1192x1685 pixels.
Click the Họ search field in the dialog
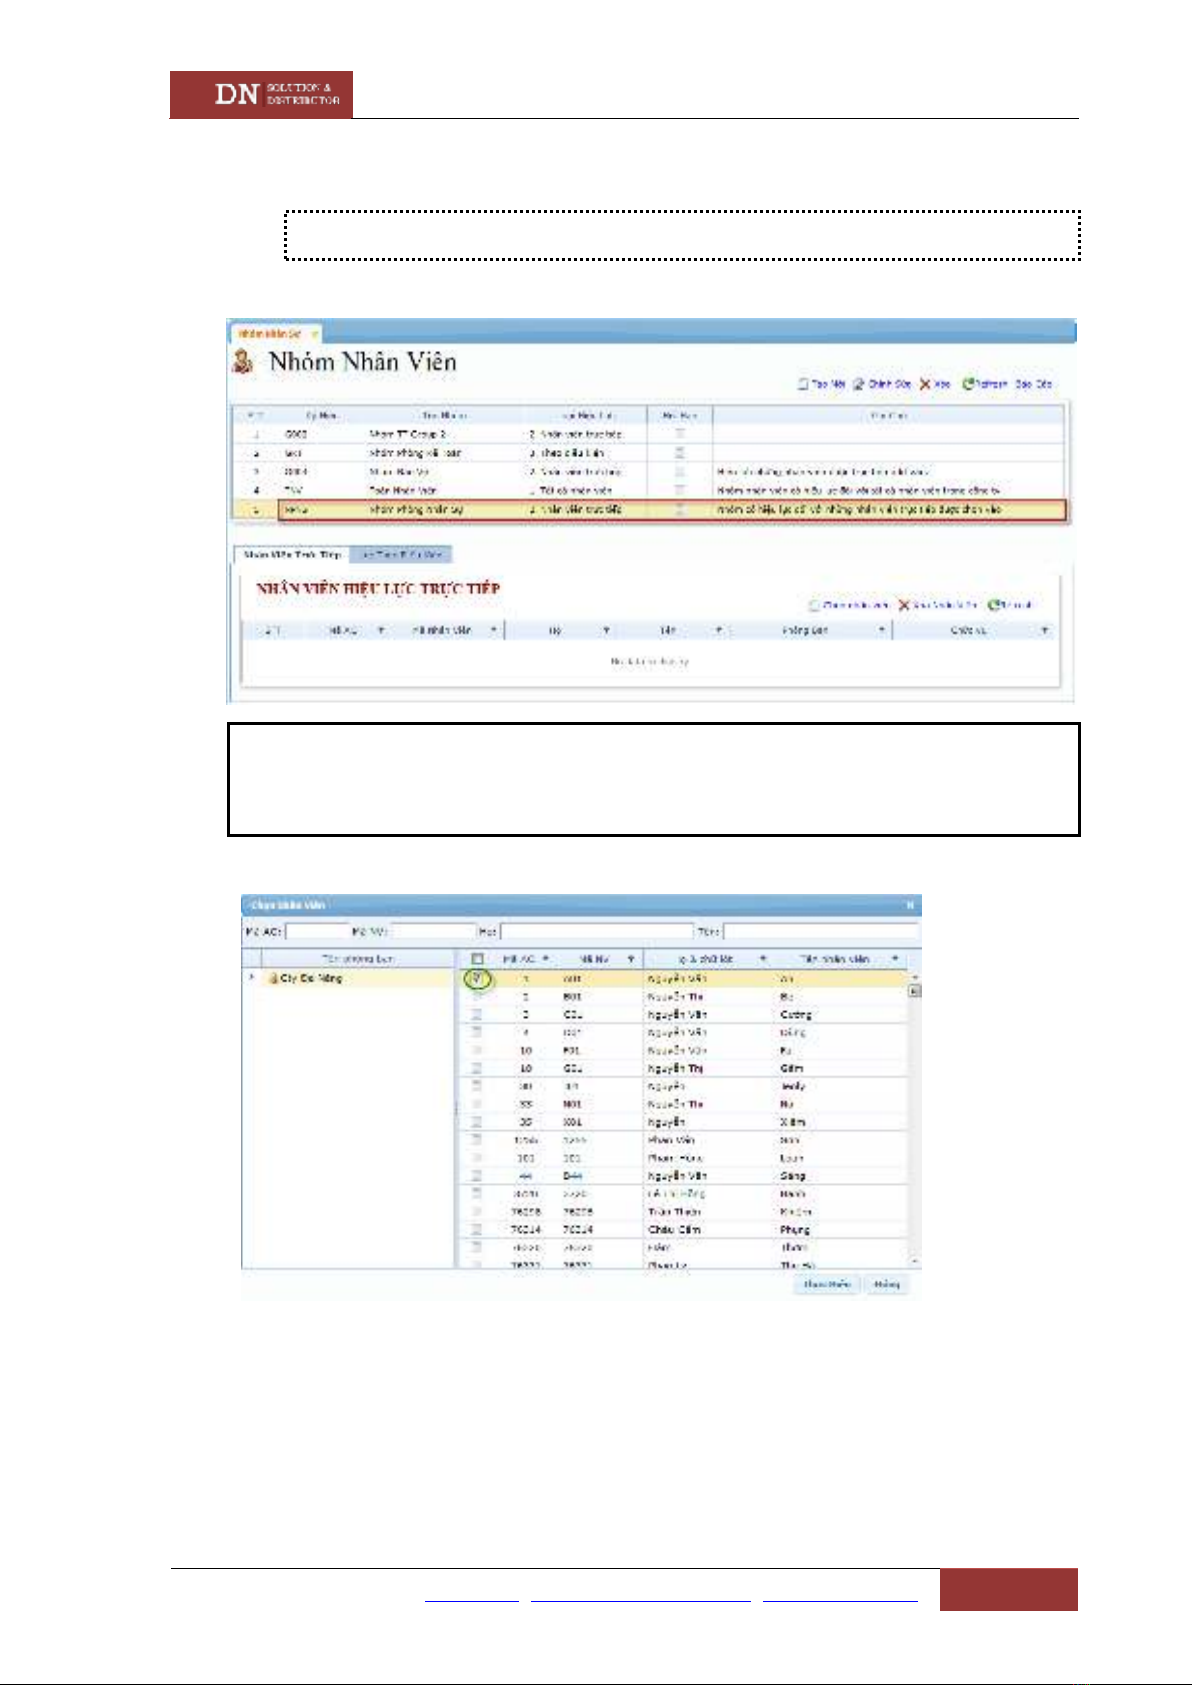tap(597, 931)
